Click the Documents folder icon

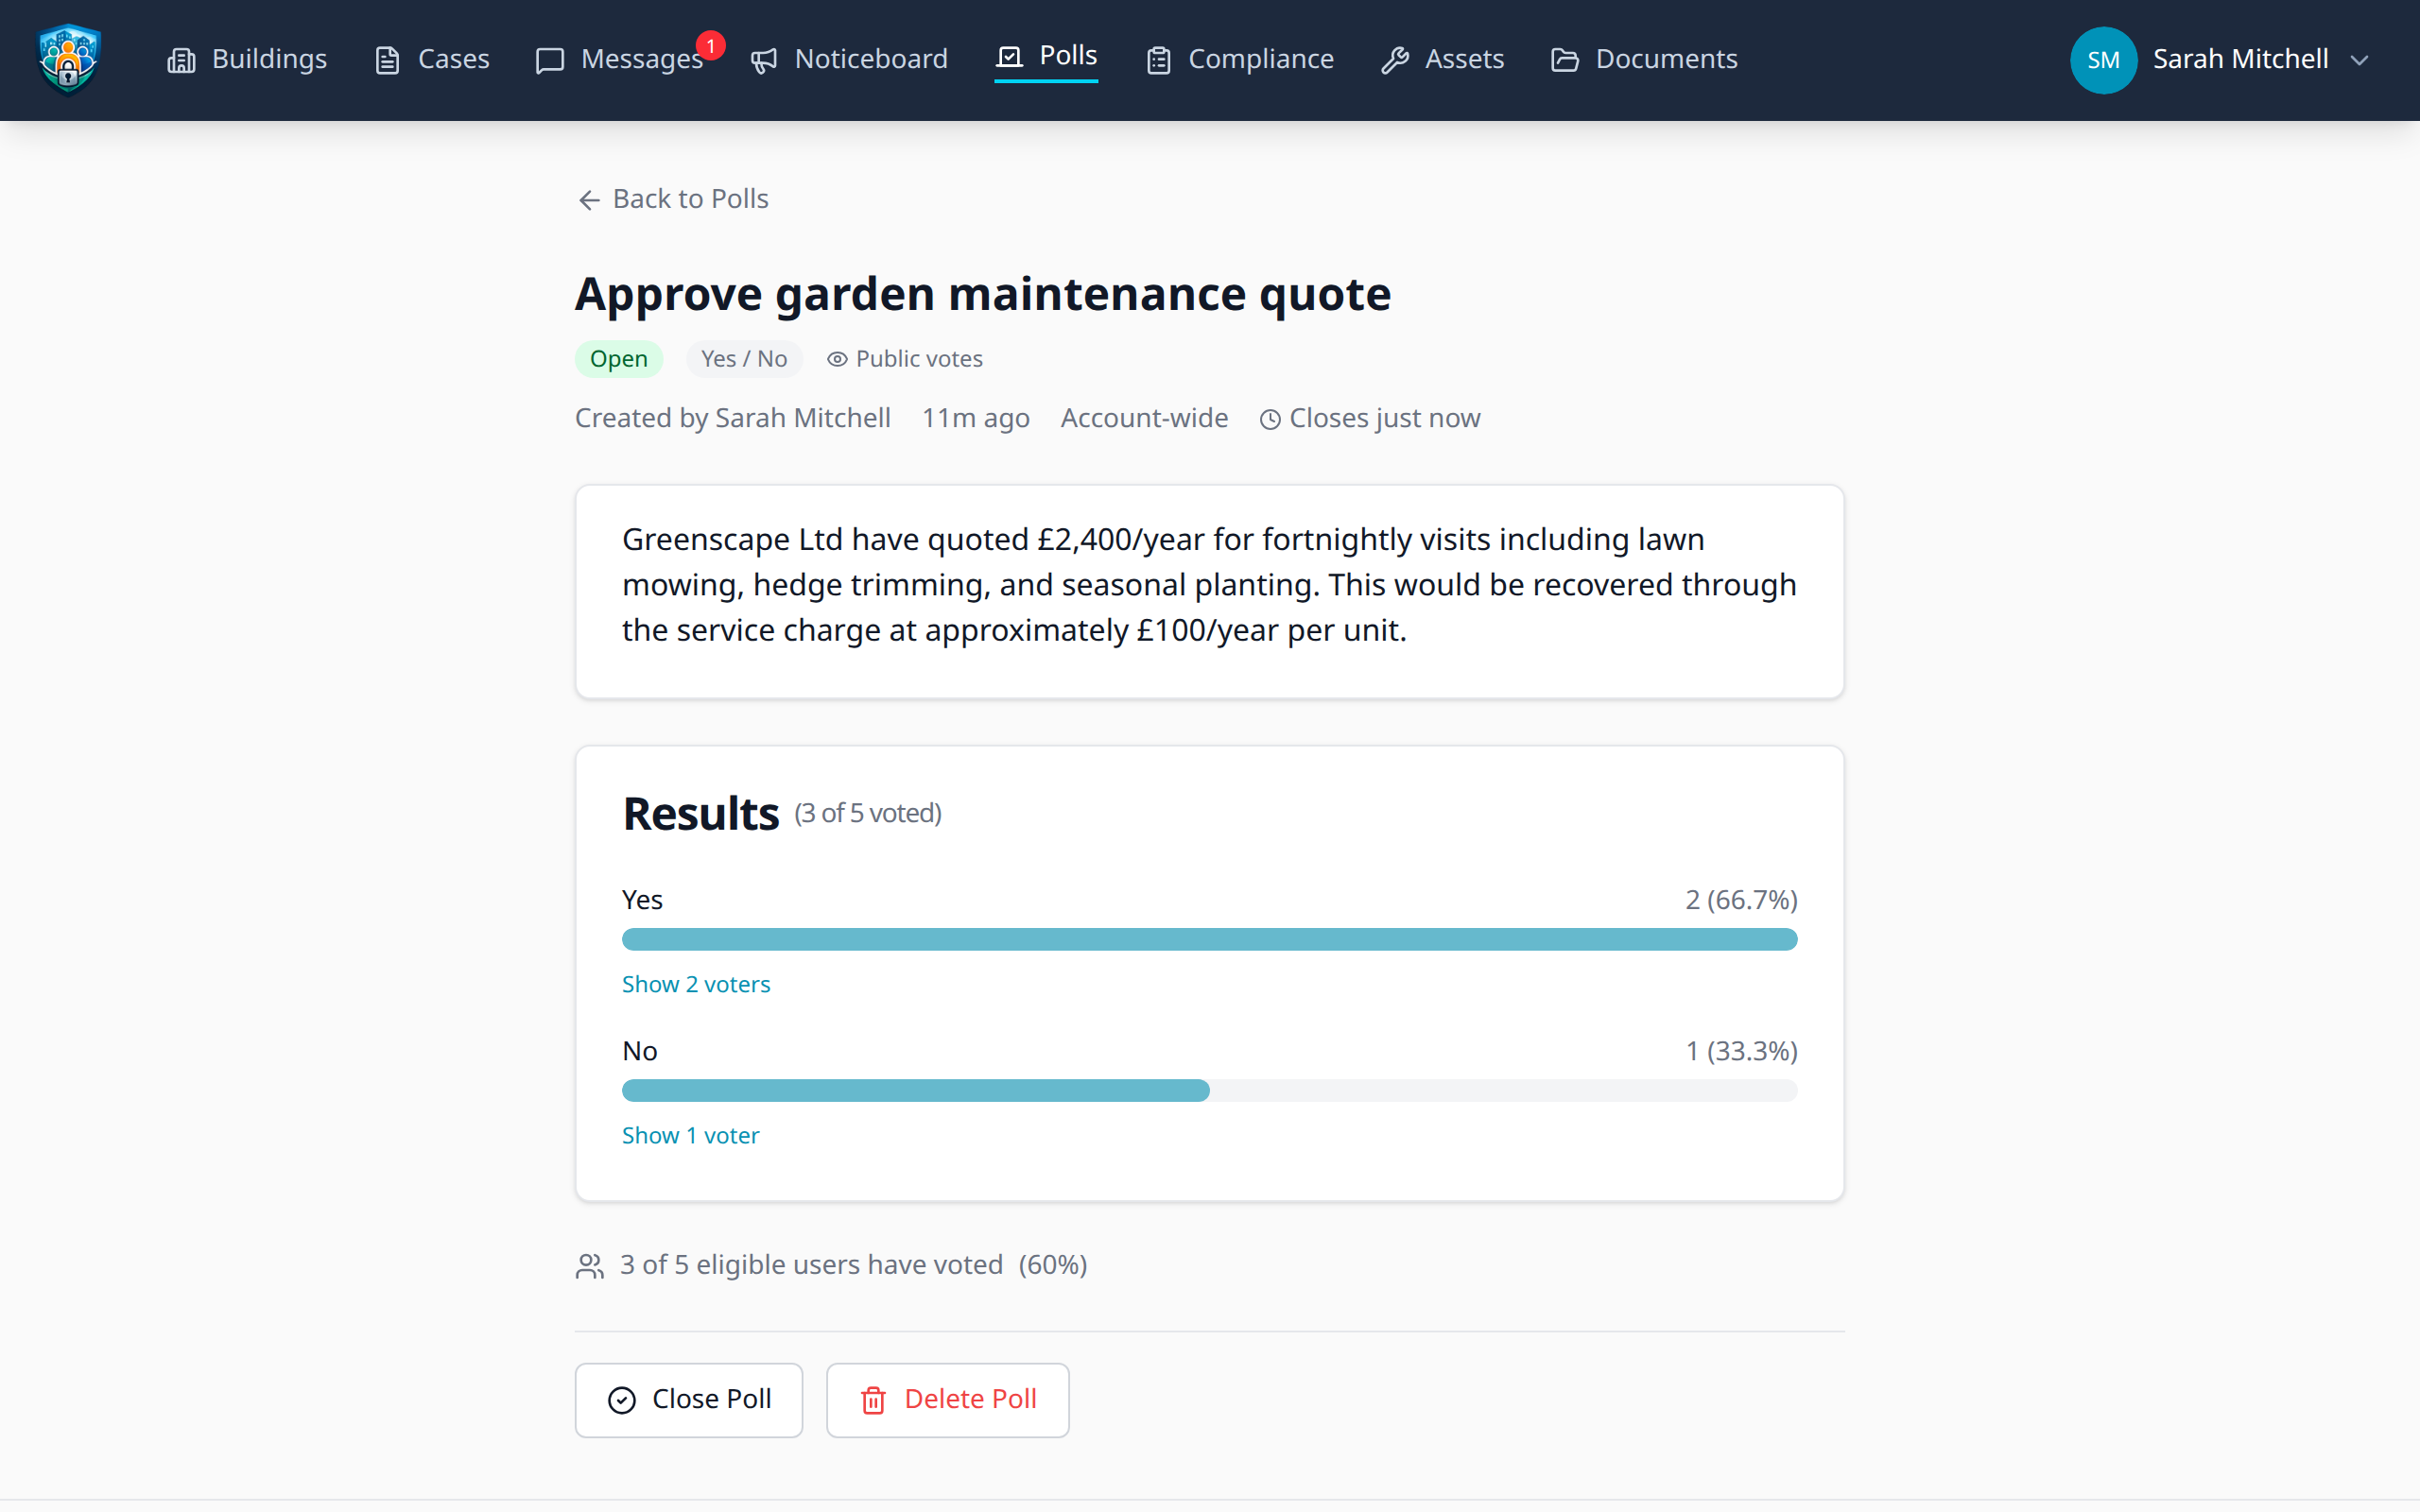(1565, 60)
